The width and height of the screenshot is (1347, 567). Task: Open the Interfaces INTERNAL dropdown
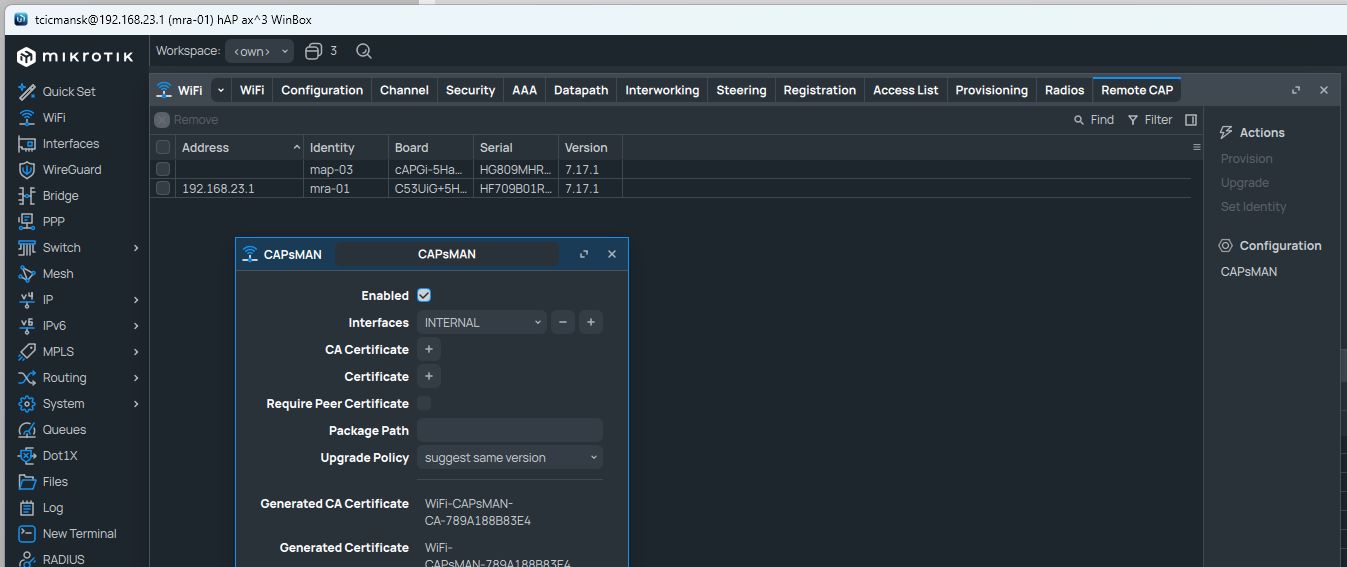(x=482, y=322)
